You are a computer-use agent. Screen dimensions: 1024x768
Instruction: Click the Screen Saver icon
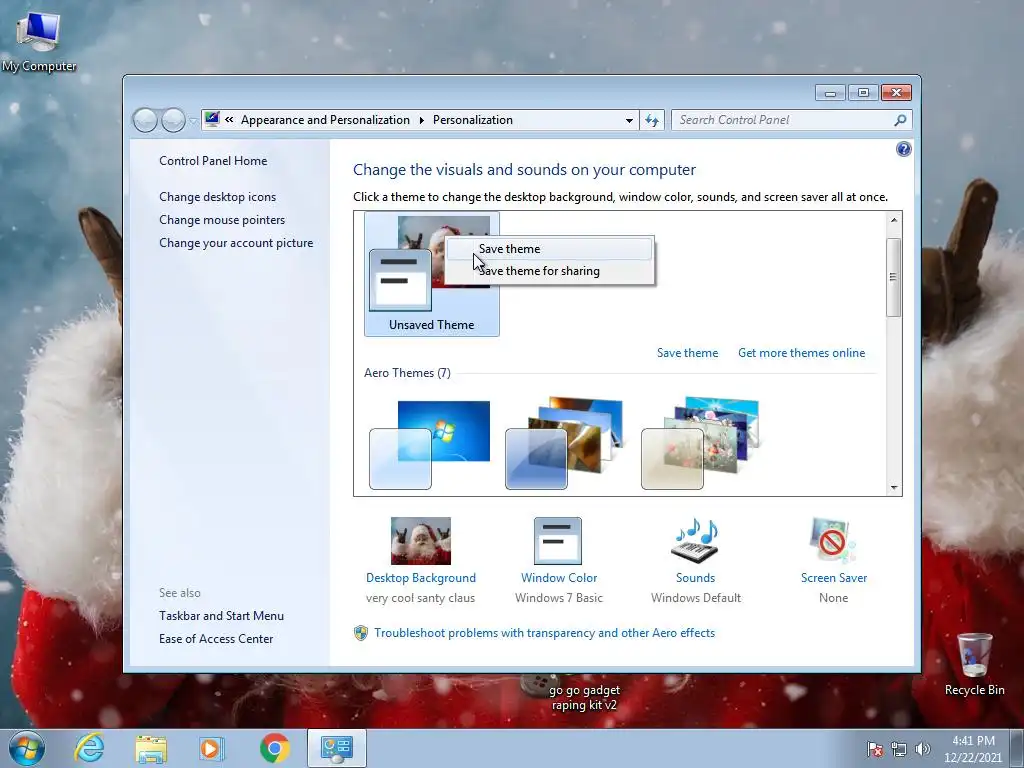point(832,541)
